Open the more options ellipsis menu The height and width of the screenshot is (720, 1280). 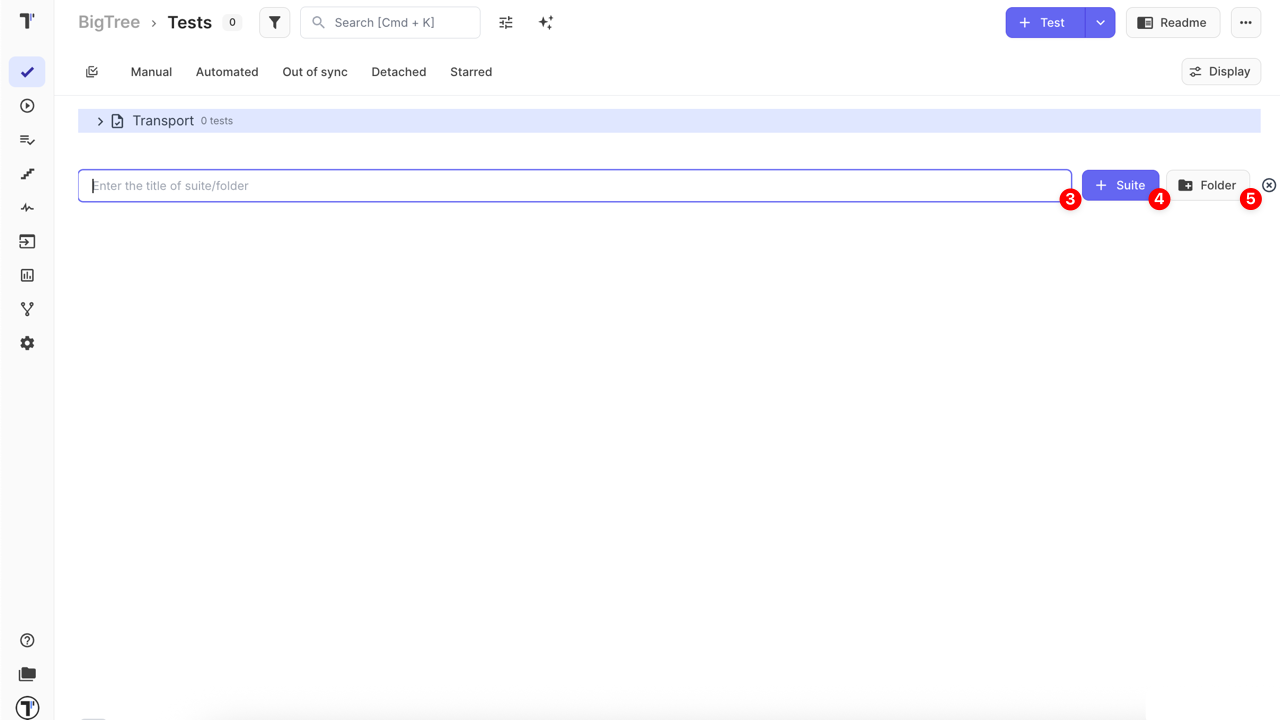click(1245, 22)
